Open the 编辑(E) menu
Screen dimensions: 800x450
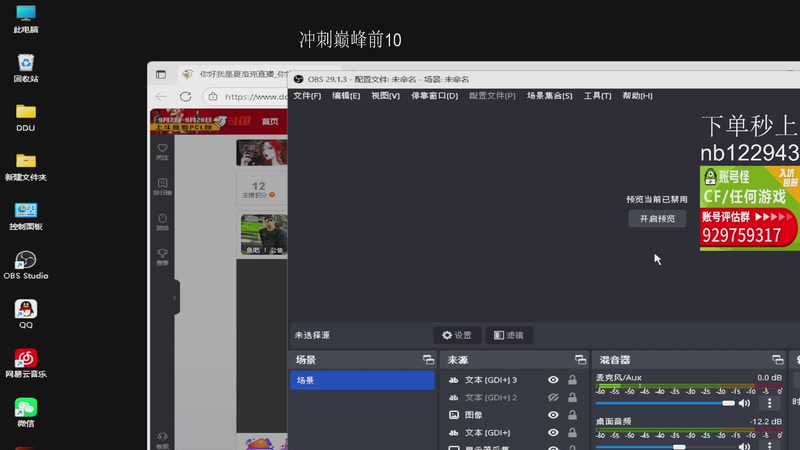[346, 96]
